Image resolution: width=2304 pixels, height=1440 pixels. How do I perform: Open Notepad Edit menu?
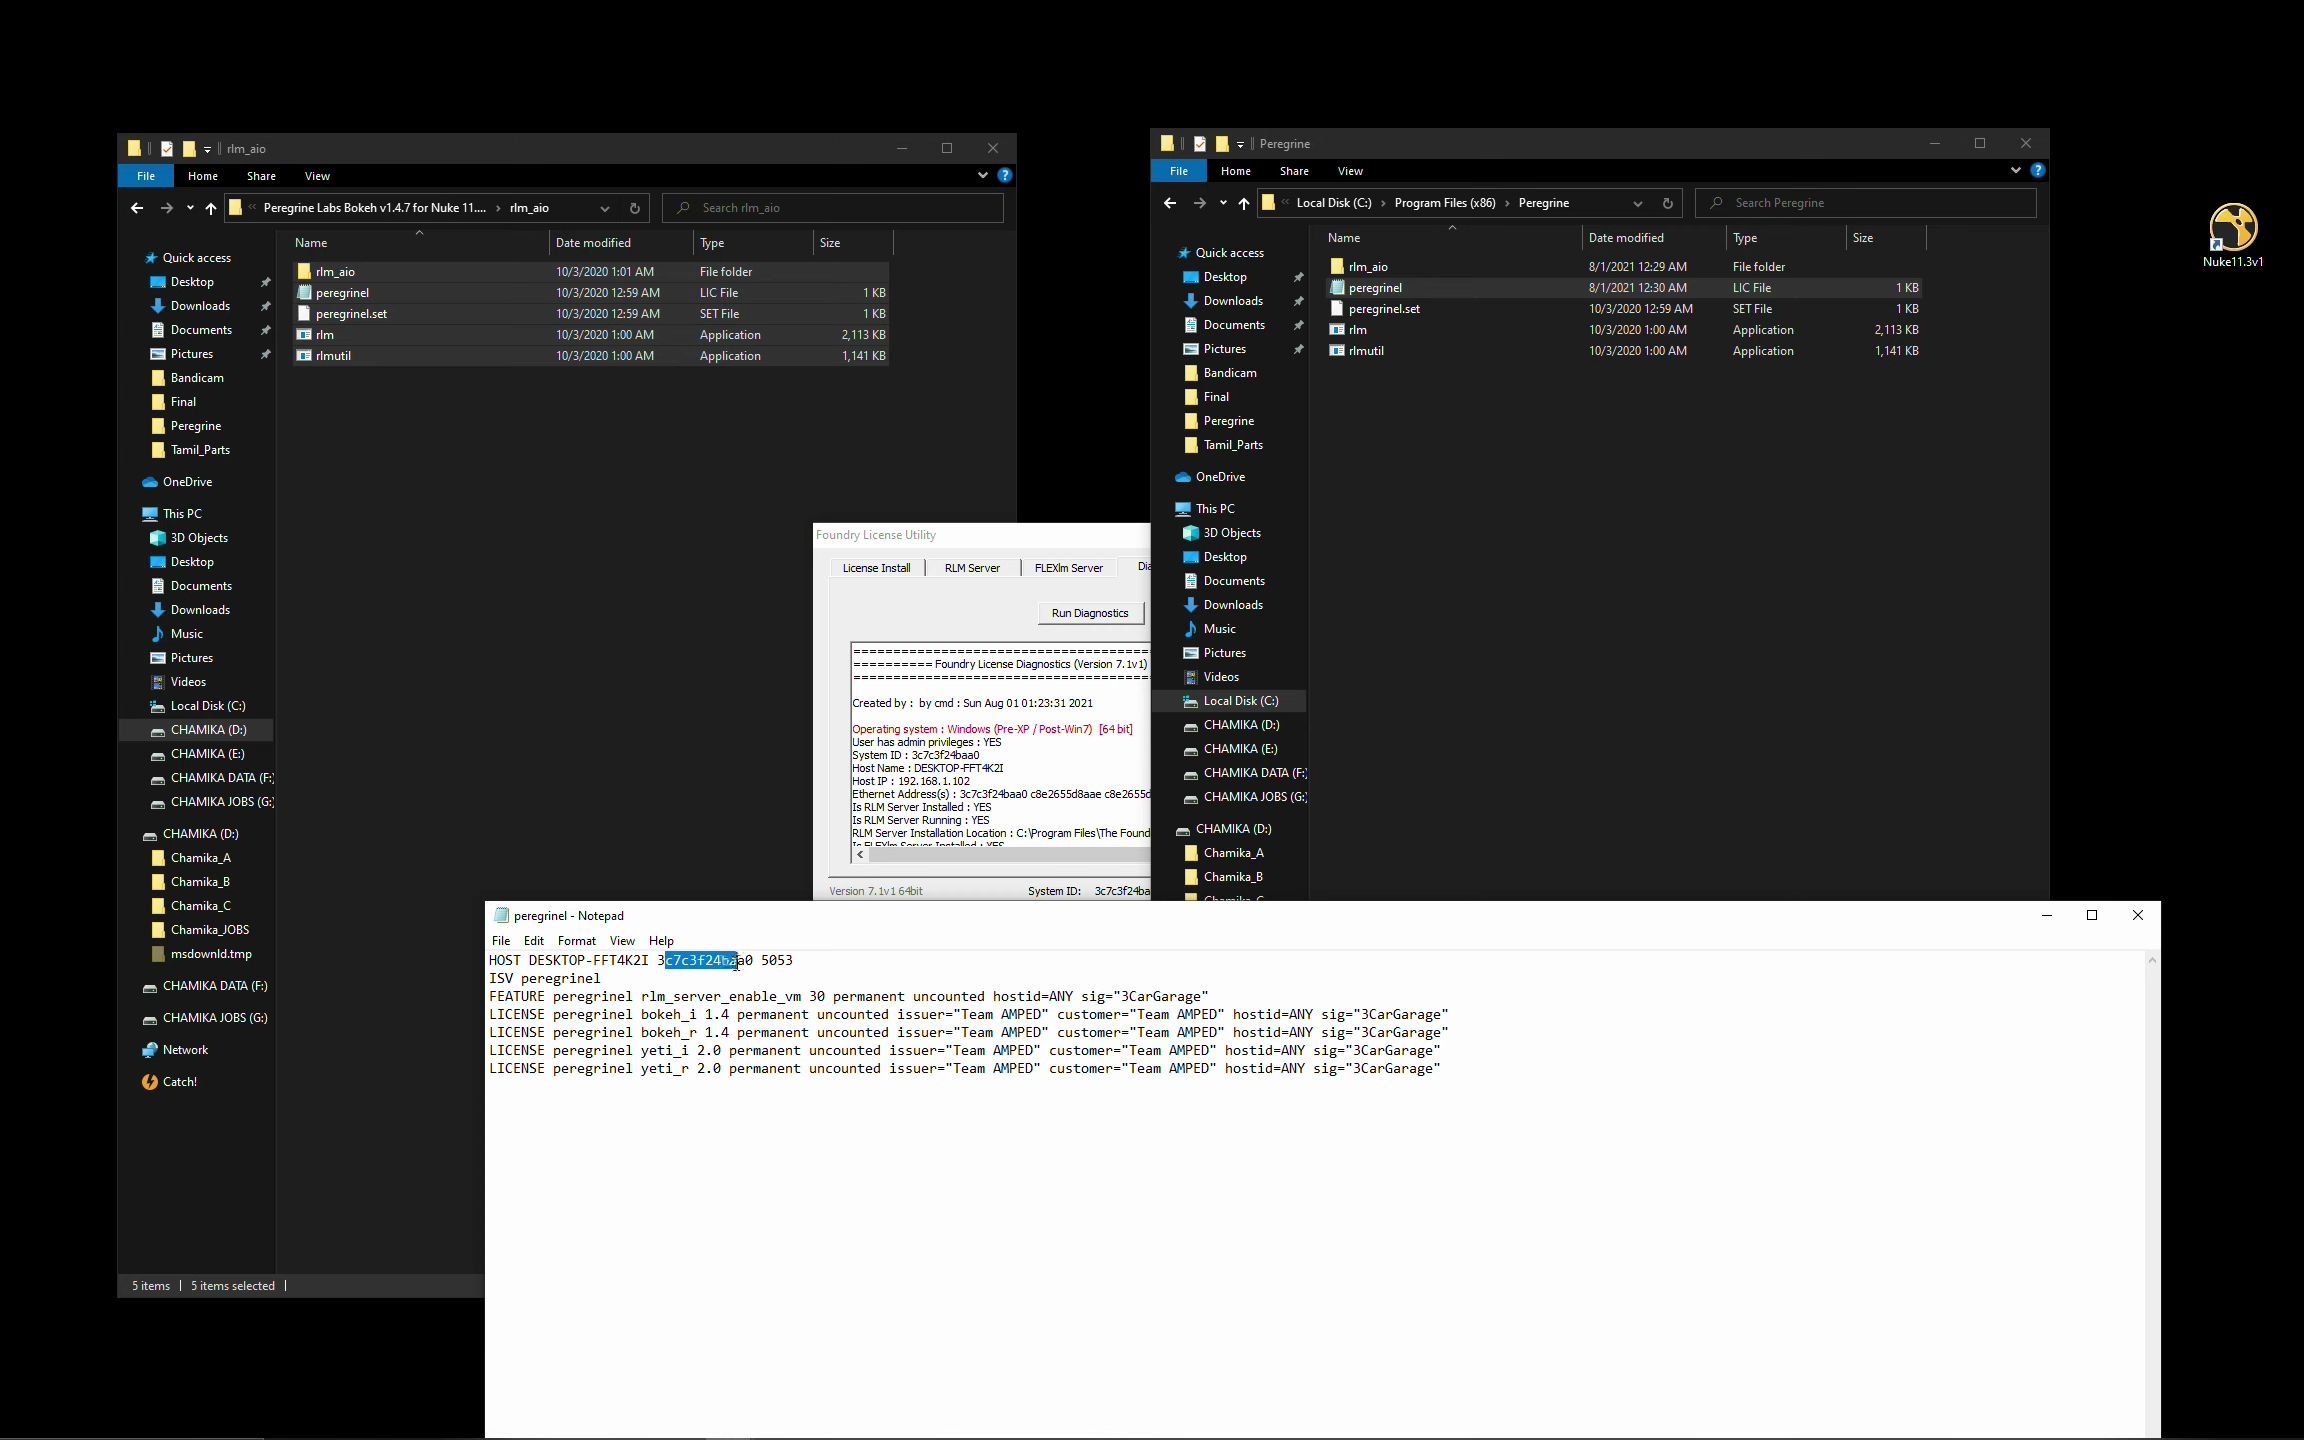(534, 941)
